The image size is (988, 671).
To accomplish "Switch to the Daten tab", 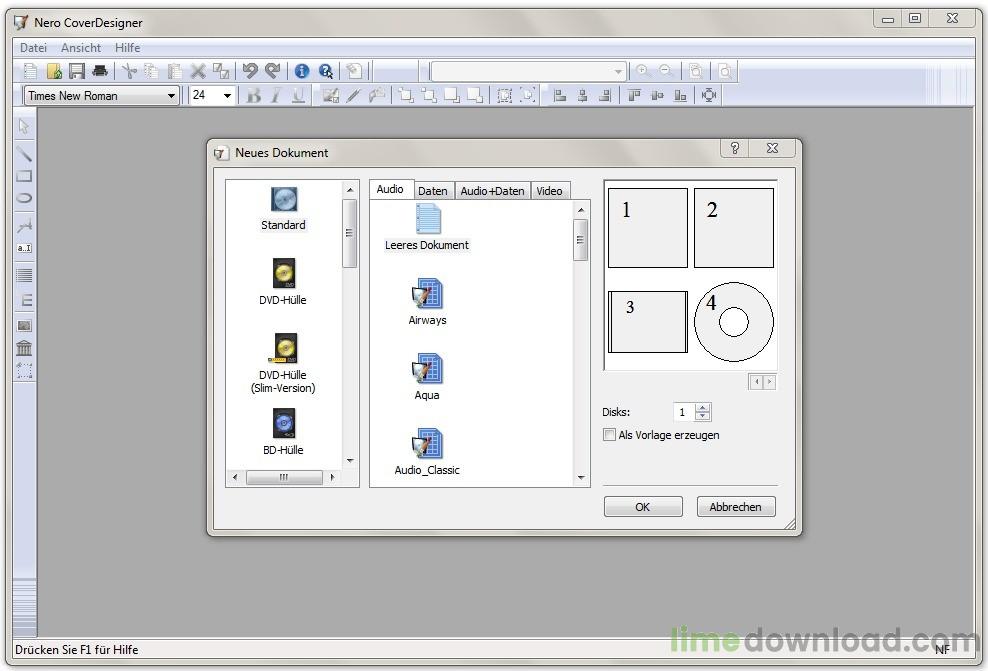I will tap(432, 191).
